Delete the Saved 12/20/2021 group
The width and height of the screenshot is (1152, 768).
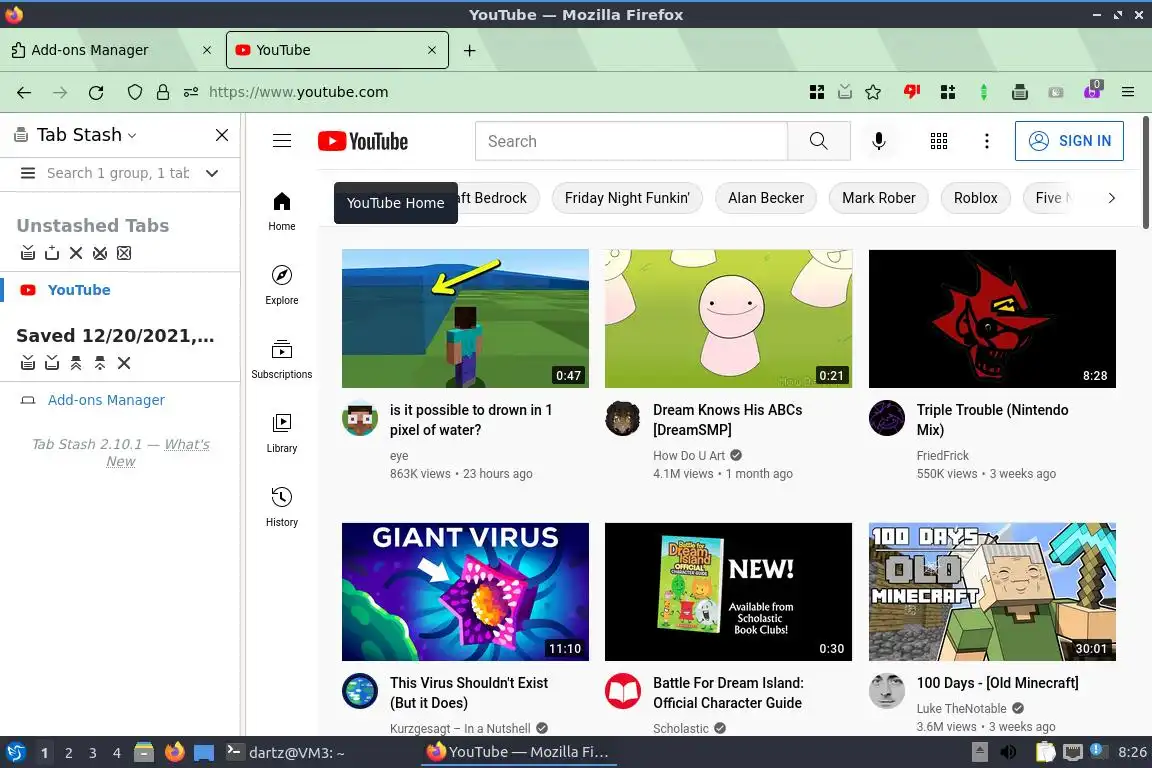124,363
